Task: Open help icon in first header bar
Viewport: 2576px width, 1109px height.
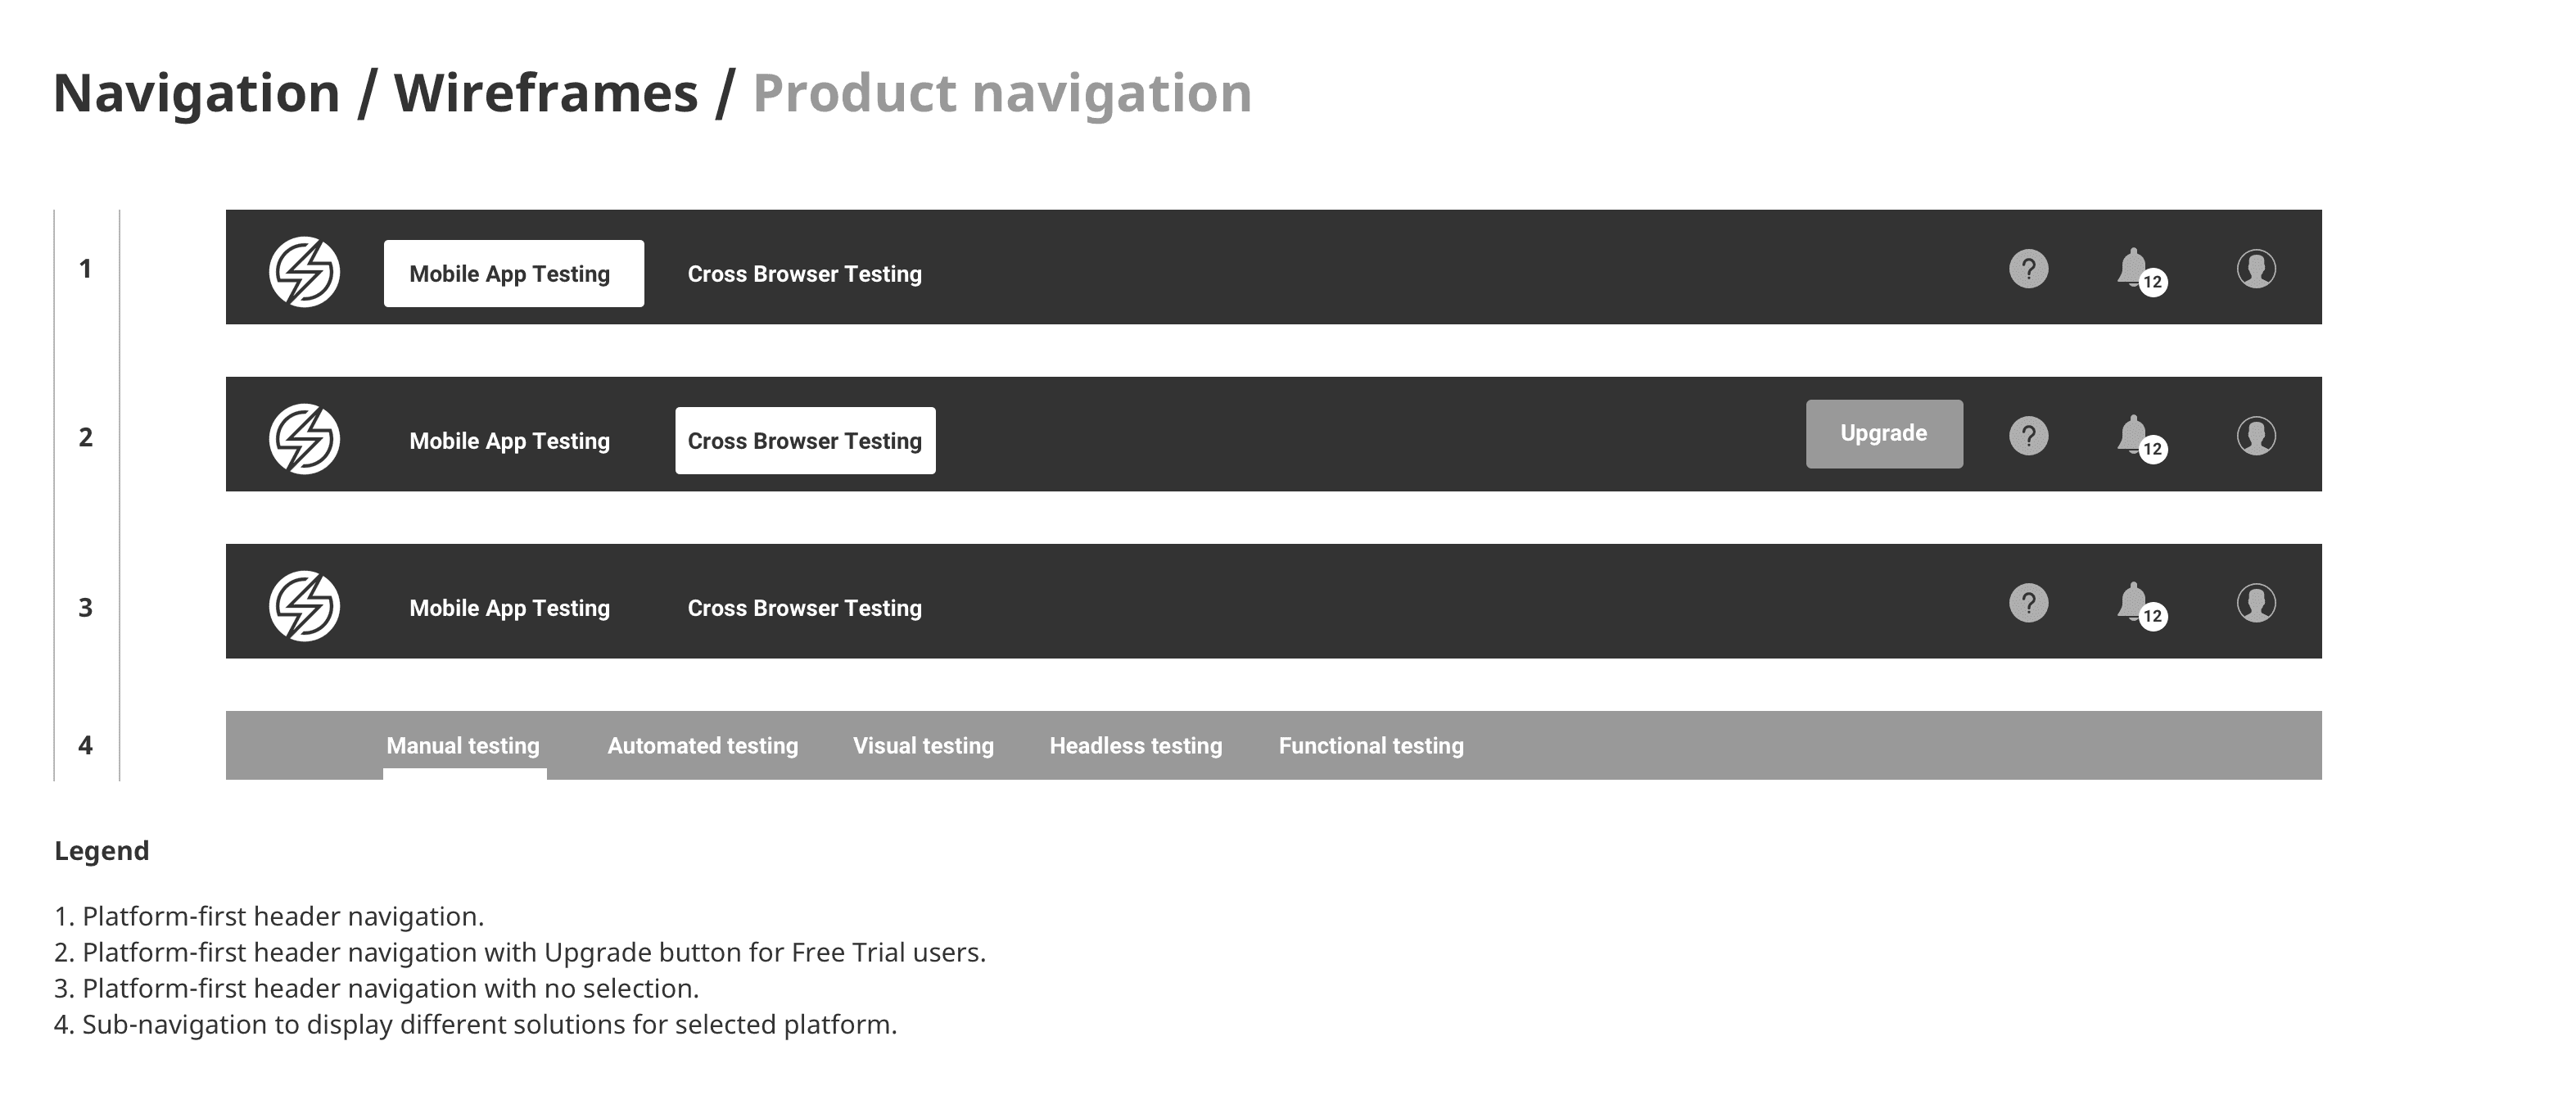Action: pos(2029,269)
